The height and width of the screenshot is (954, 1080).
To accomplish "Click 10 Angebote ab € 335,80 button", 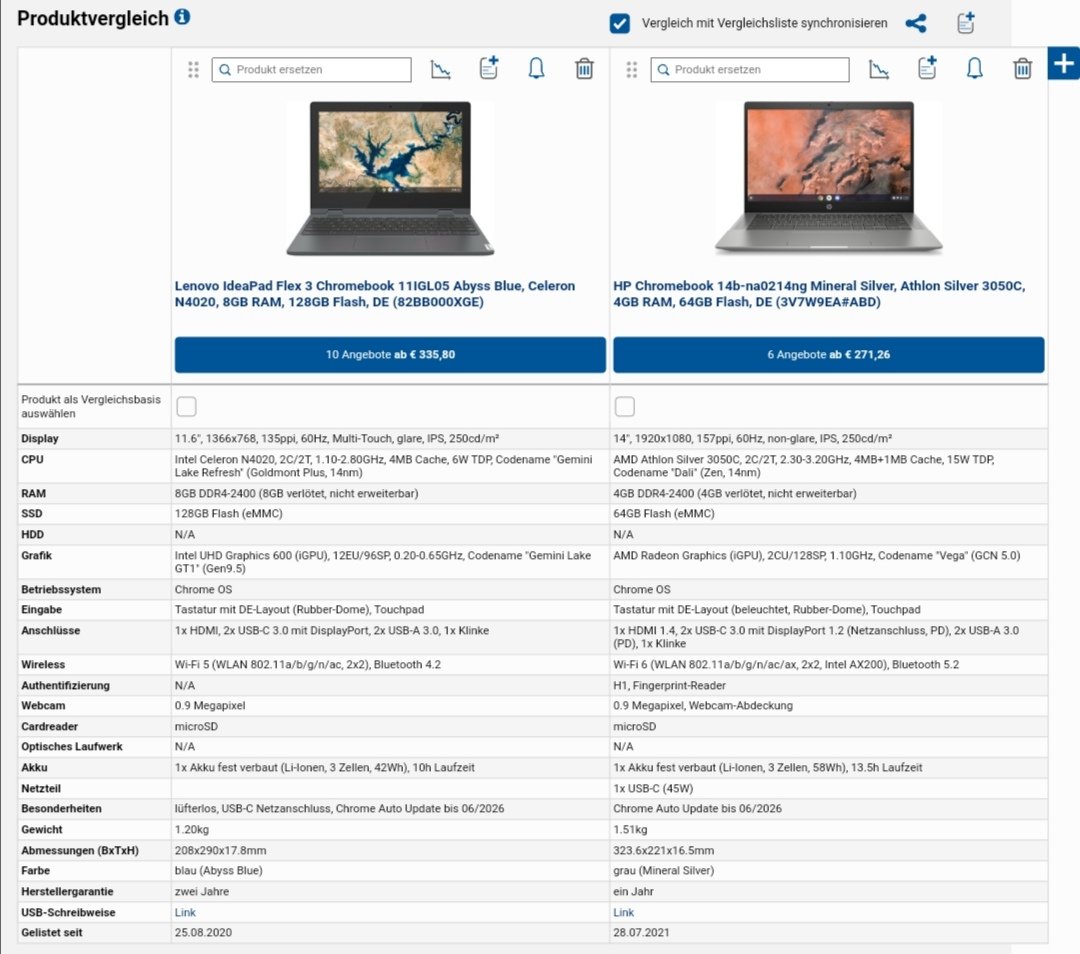I will click(390, 355).
